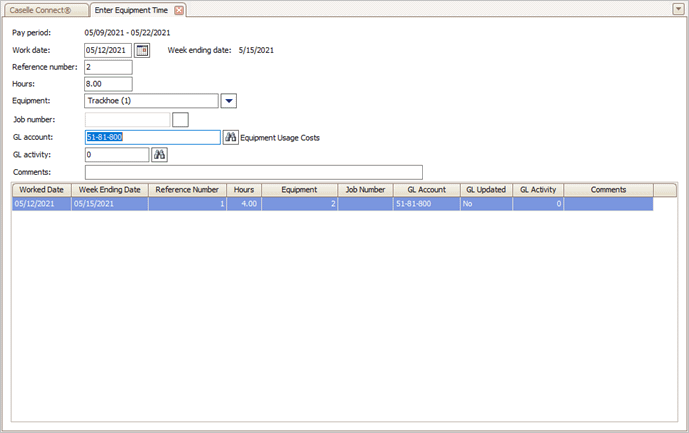Image resolution: width=689 pixels, height=433 pixels.
Task: Click the GL activity binoculars search icon
Action: click(x=159, y=155)
